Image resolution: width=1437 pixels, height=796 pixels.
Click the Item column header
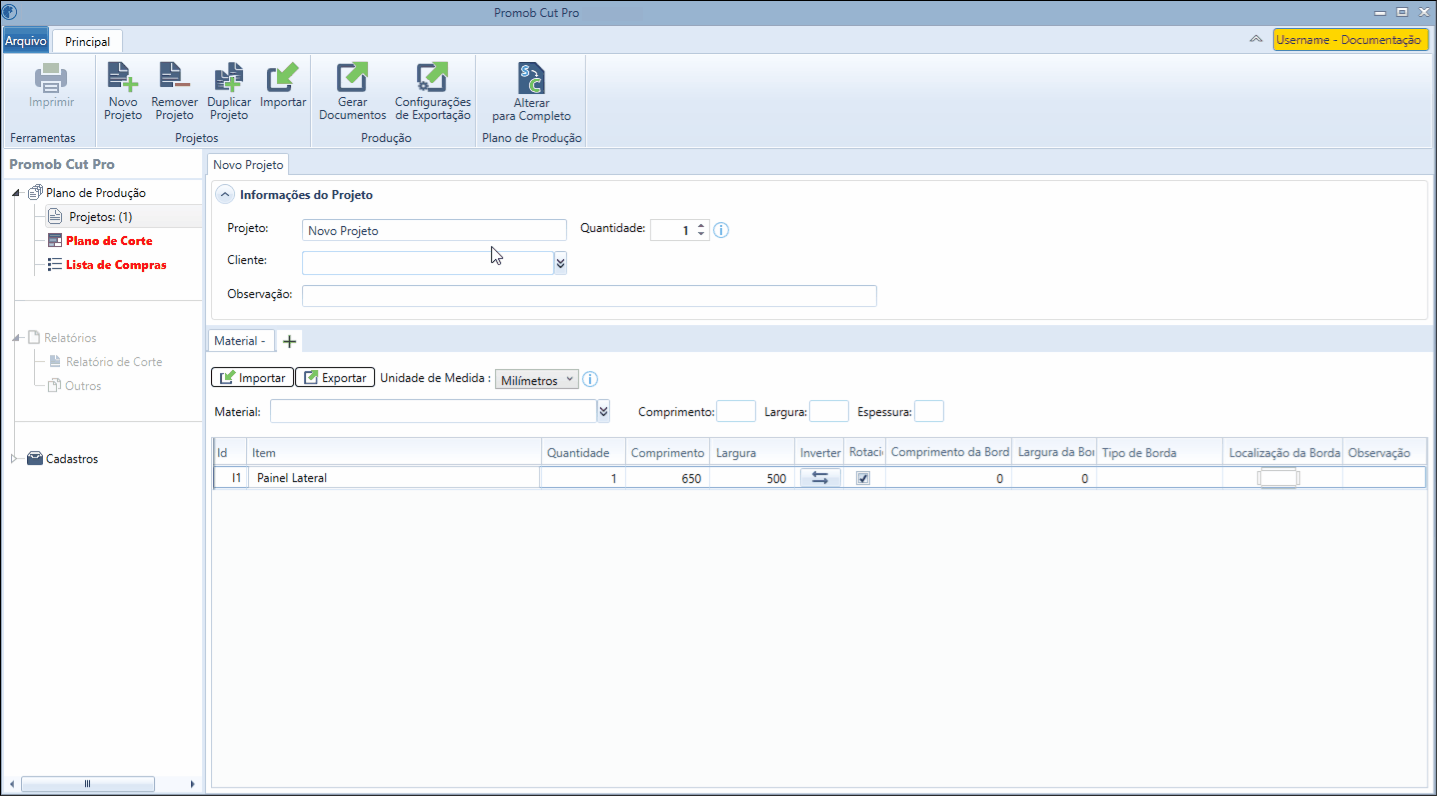point(394,453)
